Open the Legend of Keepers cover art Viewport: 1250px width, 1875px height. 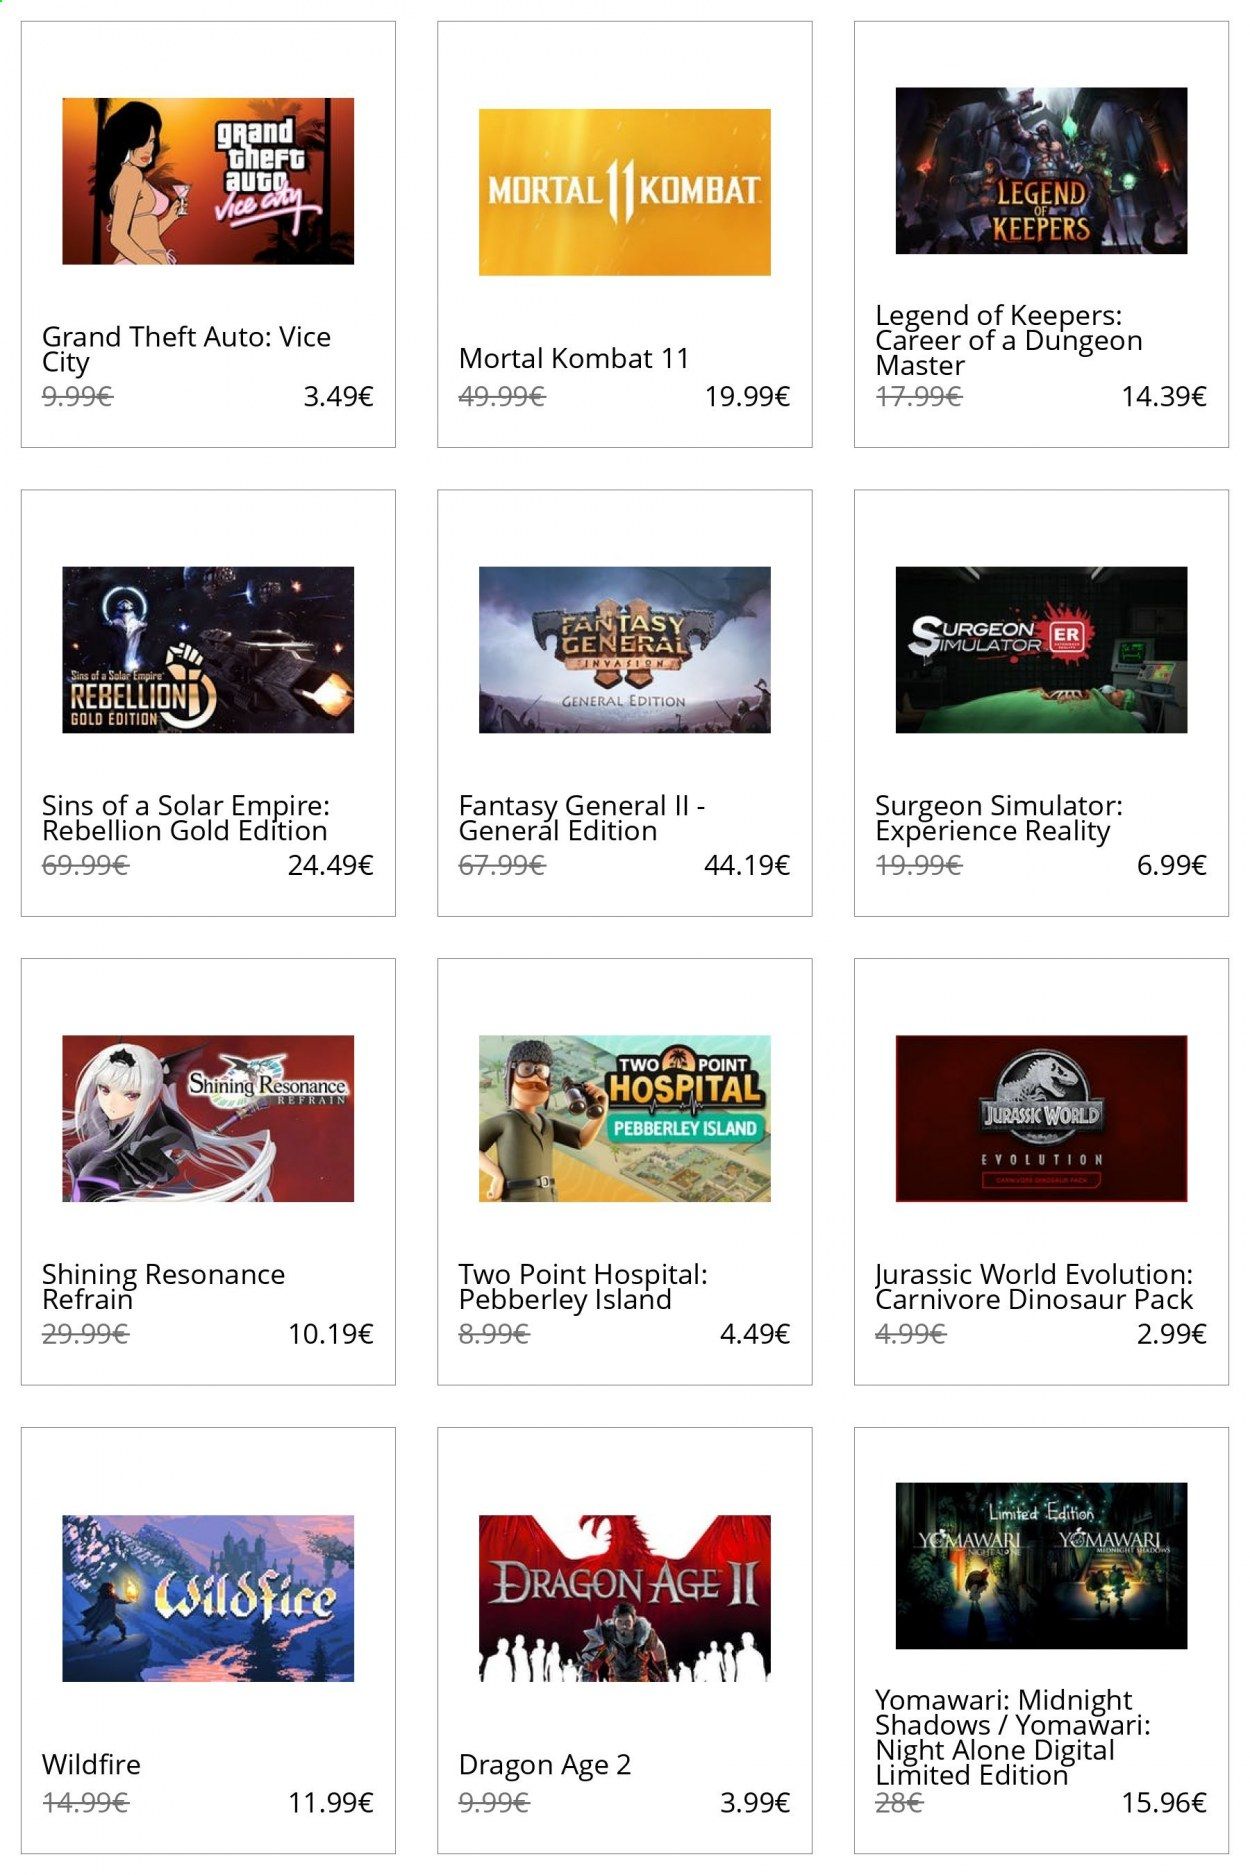tap(1041, 170)
